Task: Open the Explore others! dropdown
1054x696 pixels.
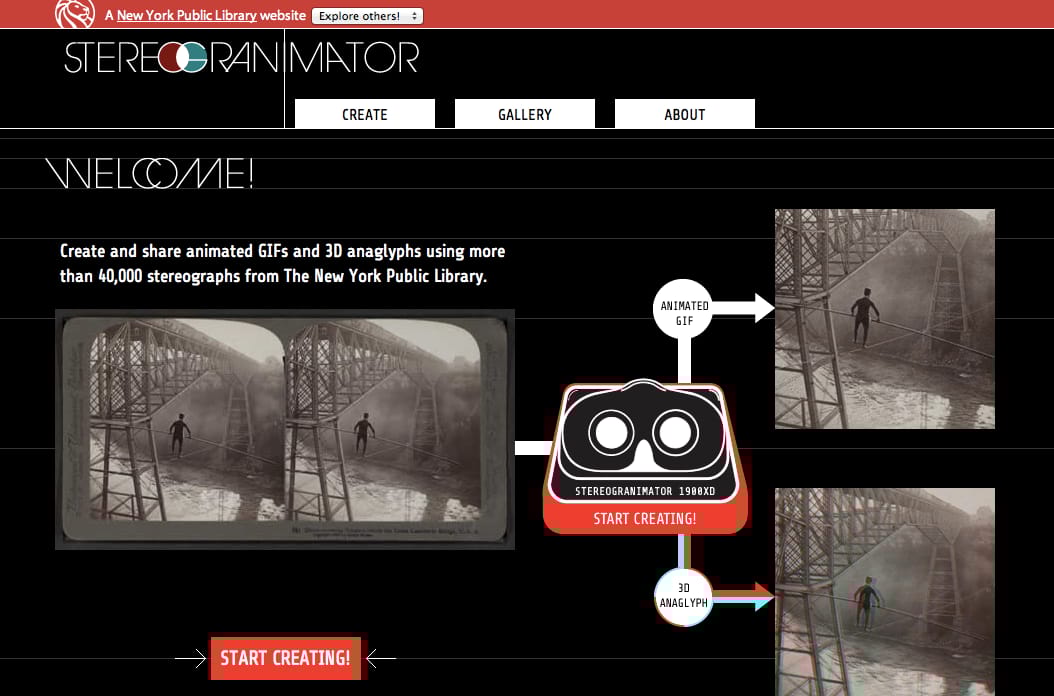Action: [x=367, y=15]
